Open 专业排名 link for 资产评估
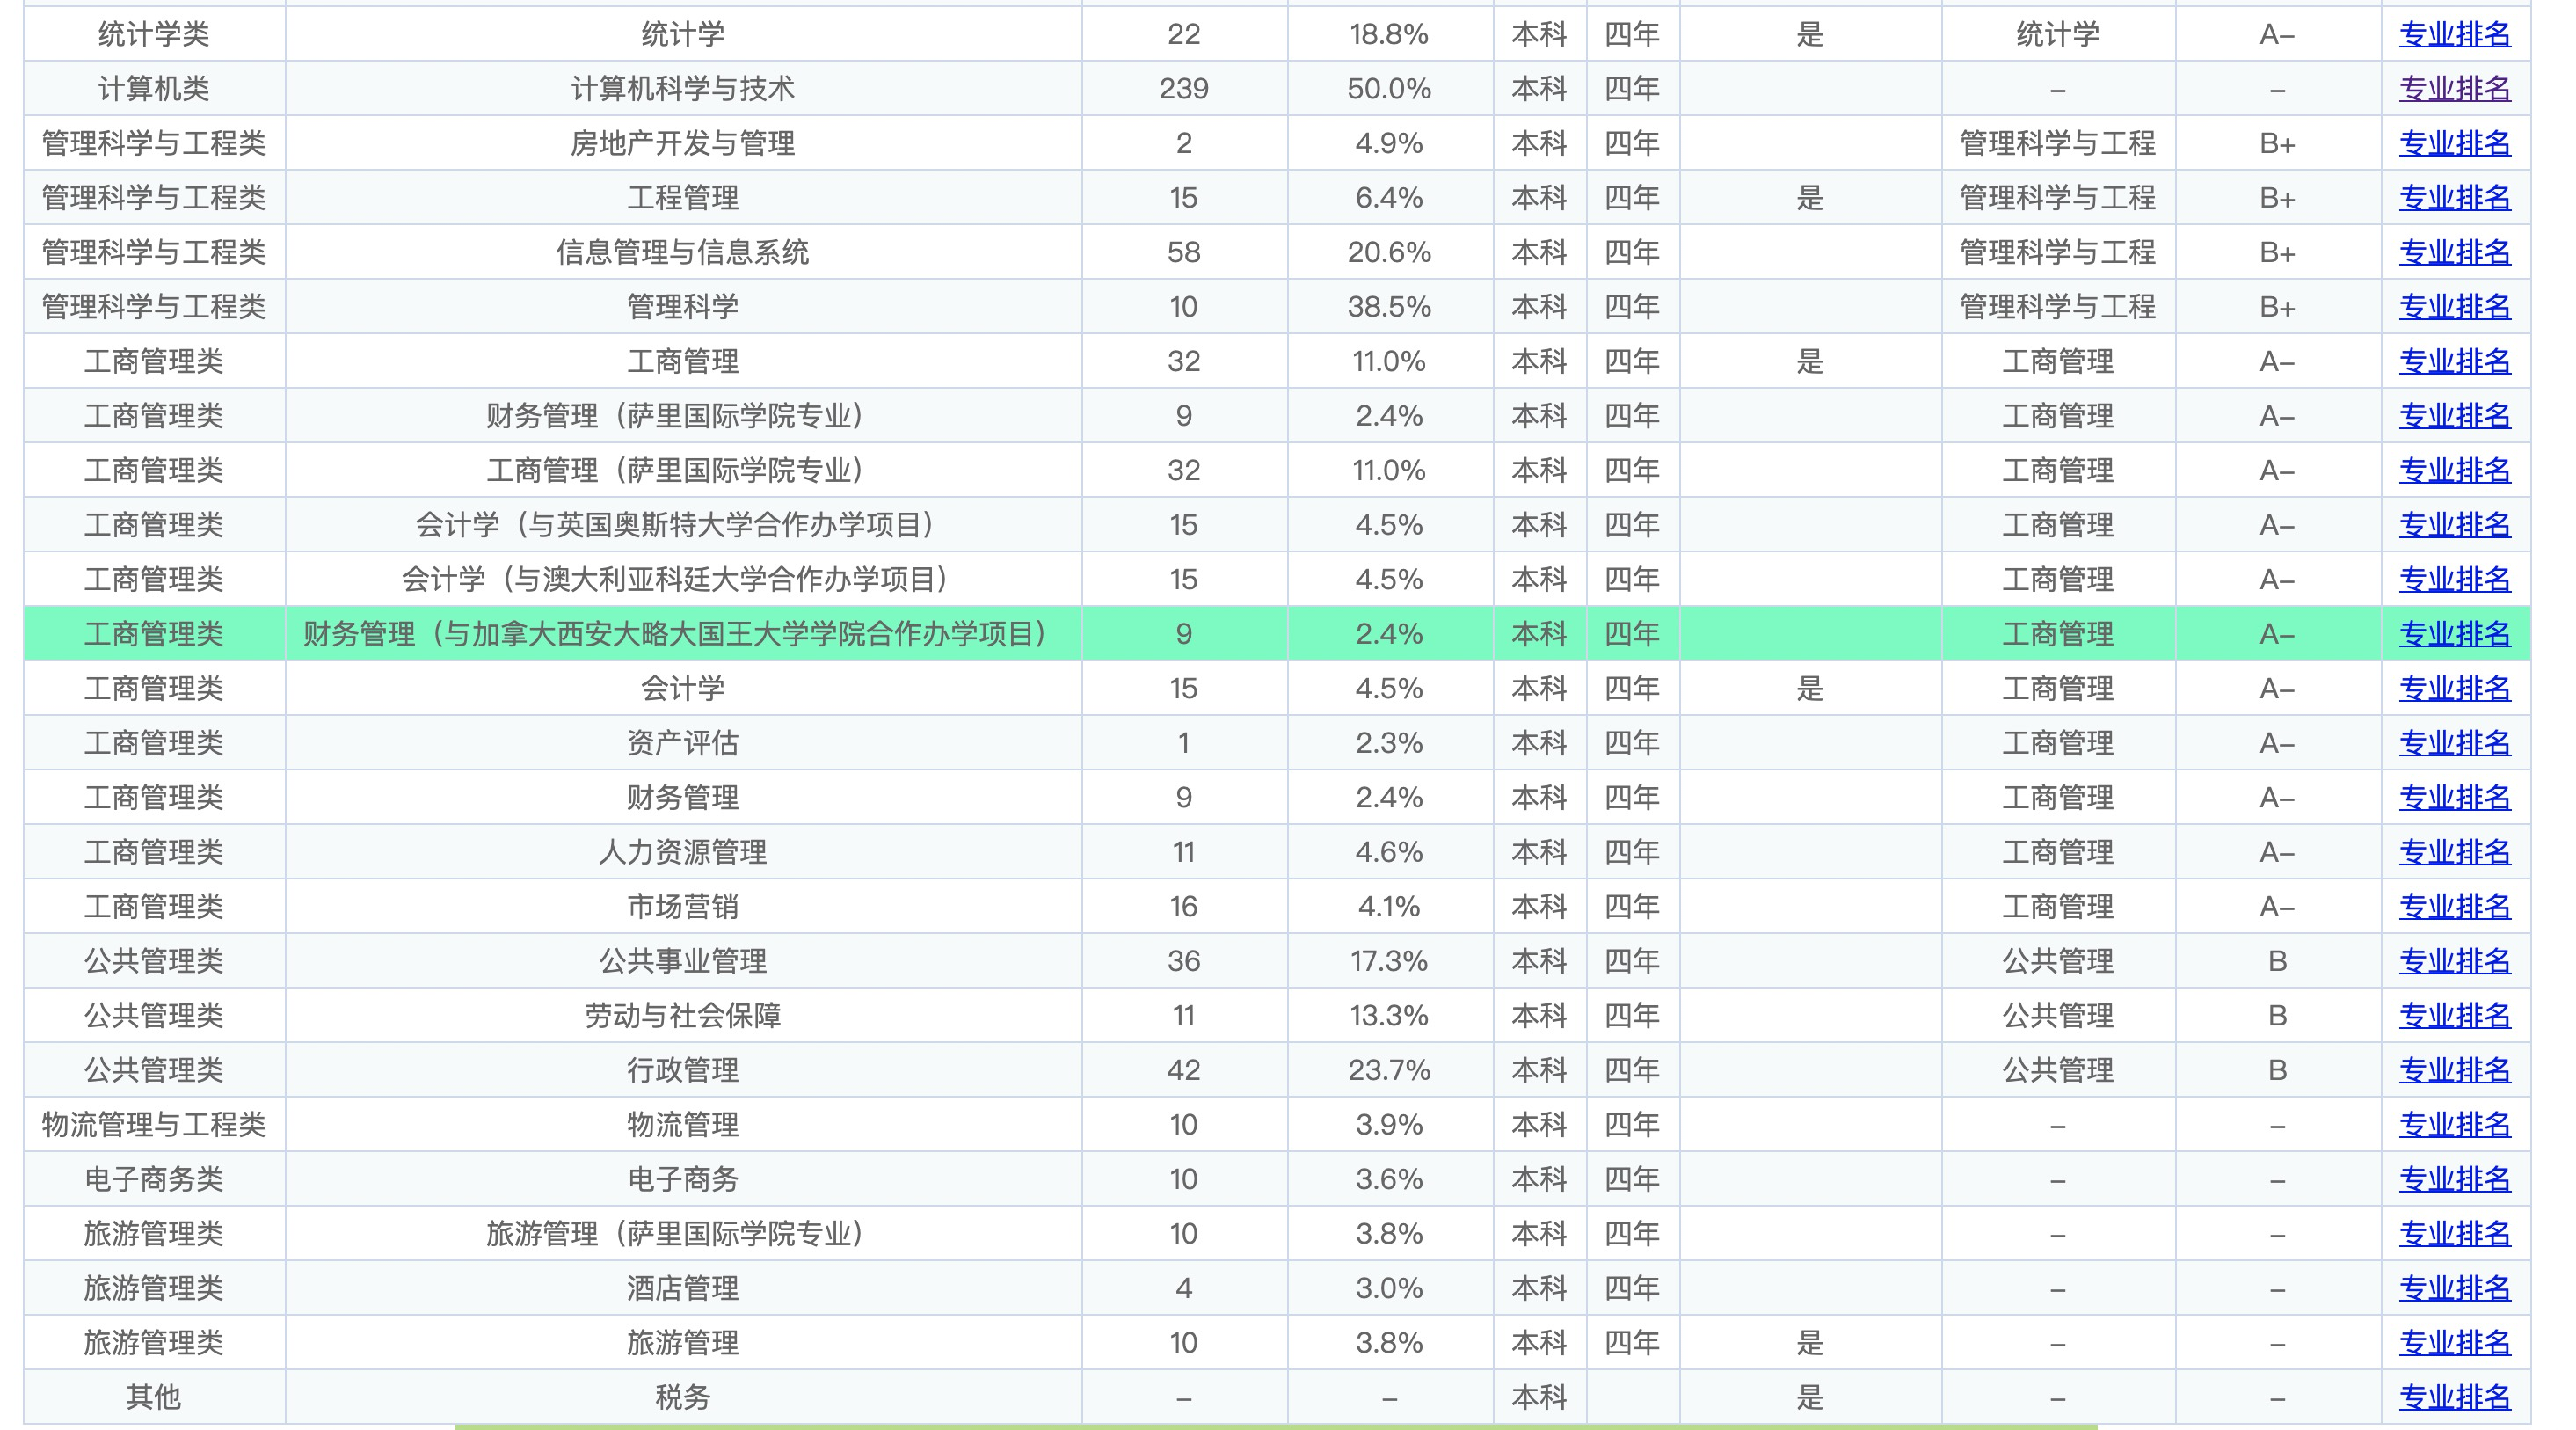2576x1430 pixels. (x=2454, y=743)
